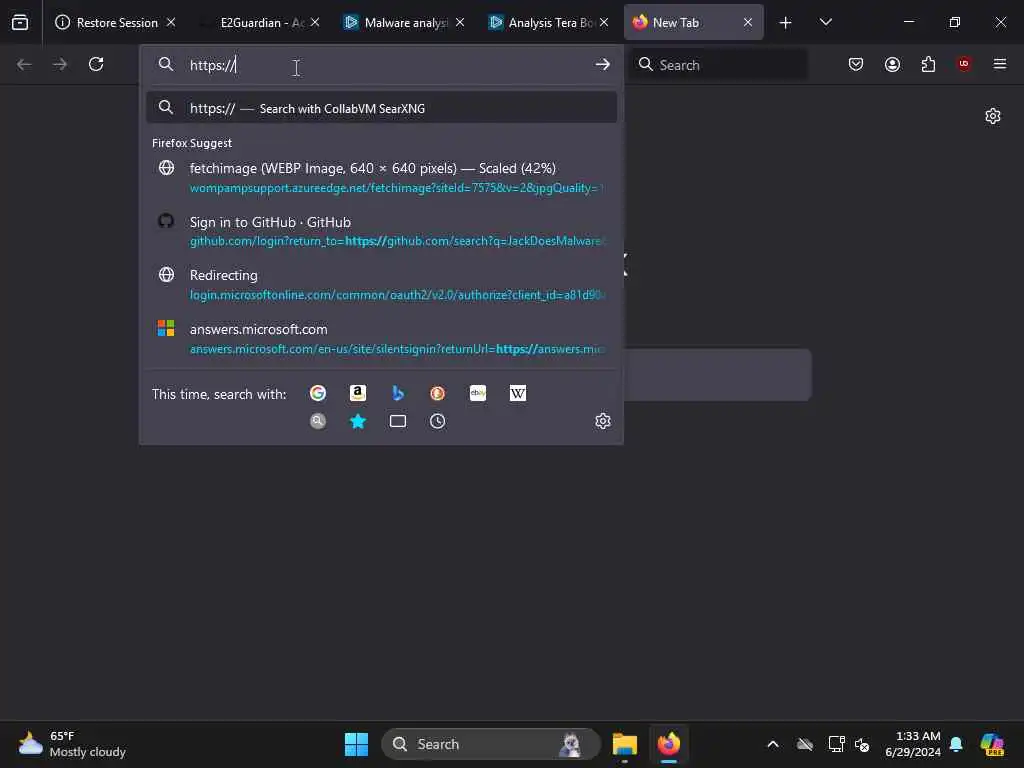Search bookmarks via the star icon
The width and height of the screenshot is (1024, 768).
(358, 421)
